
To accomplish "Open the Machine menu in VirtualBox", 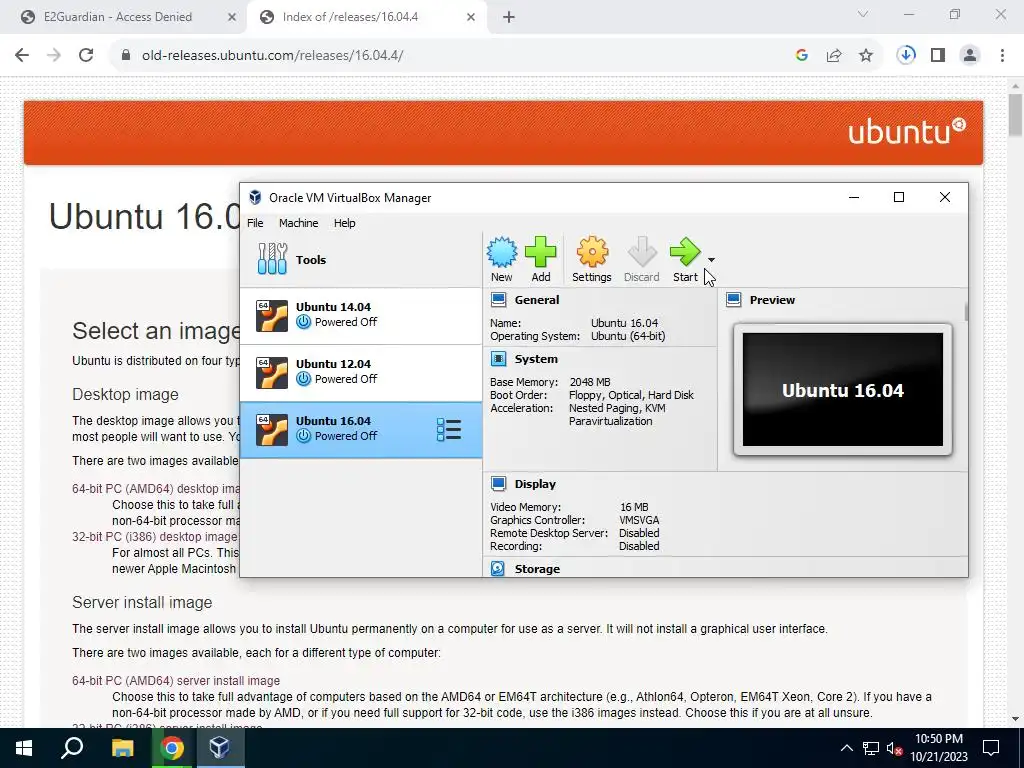I will click(298, 223).
